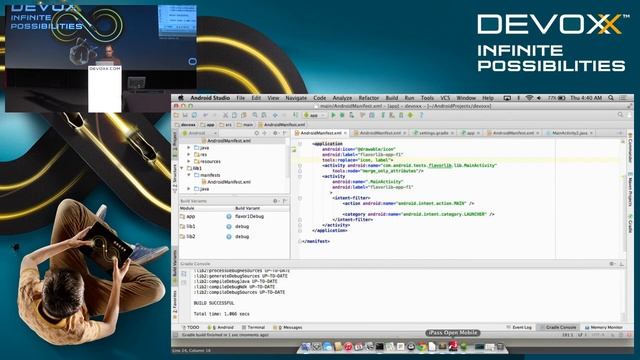Click the Open folder toolbar icon
Screen dimensions: 640x360
[177, 116]
